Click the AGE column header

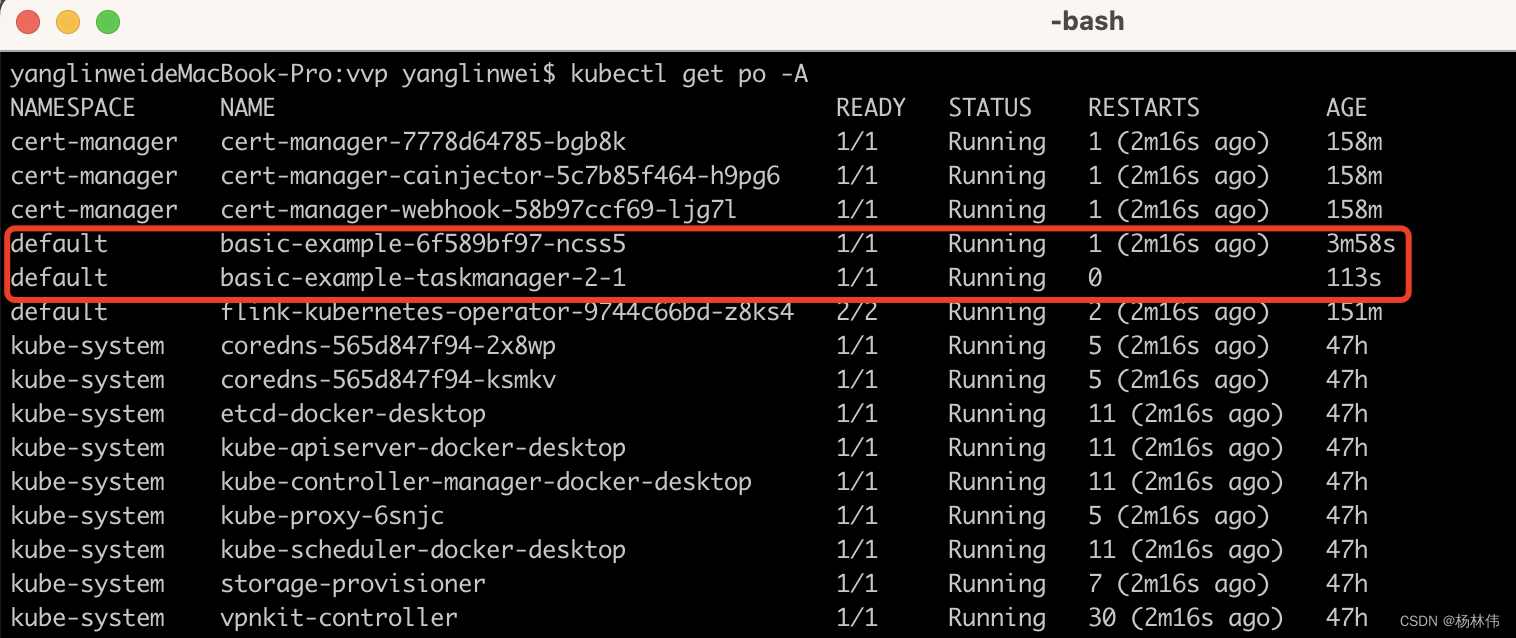point(1346,108)
